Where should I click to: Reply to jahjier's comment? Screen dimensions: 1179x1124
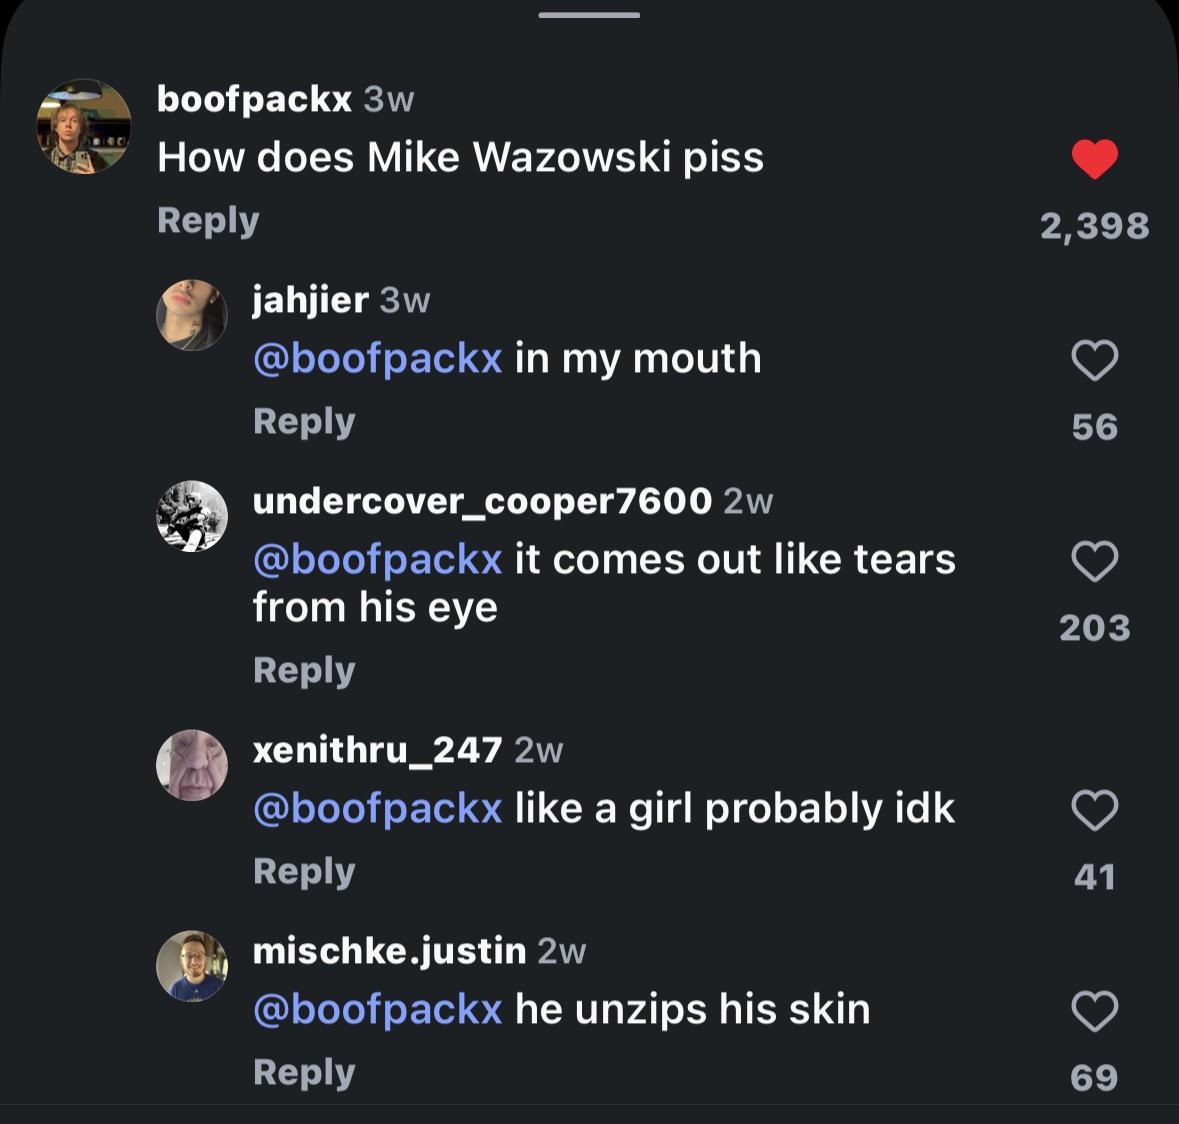click(303, 421)
